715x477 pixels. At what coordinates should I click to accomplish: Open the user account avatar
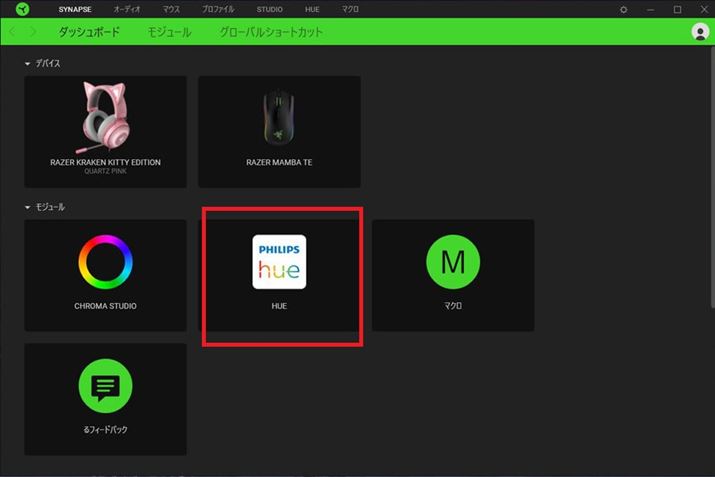click(700, 32)
